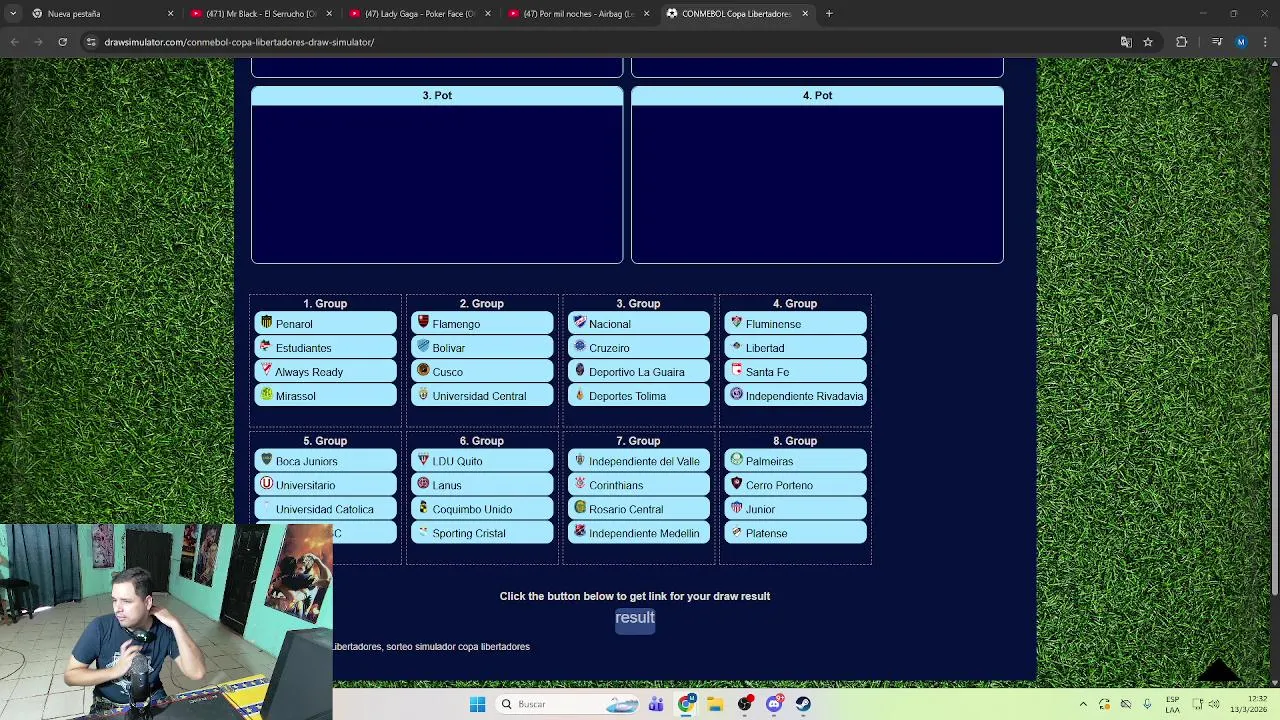Click the Coquimbo Unido crest icon
1280x720 pixels.
click(x=423, y=508)
